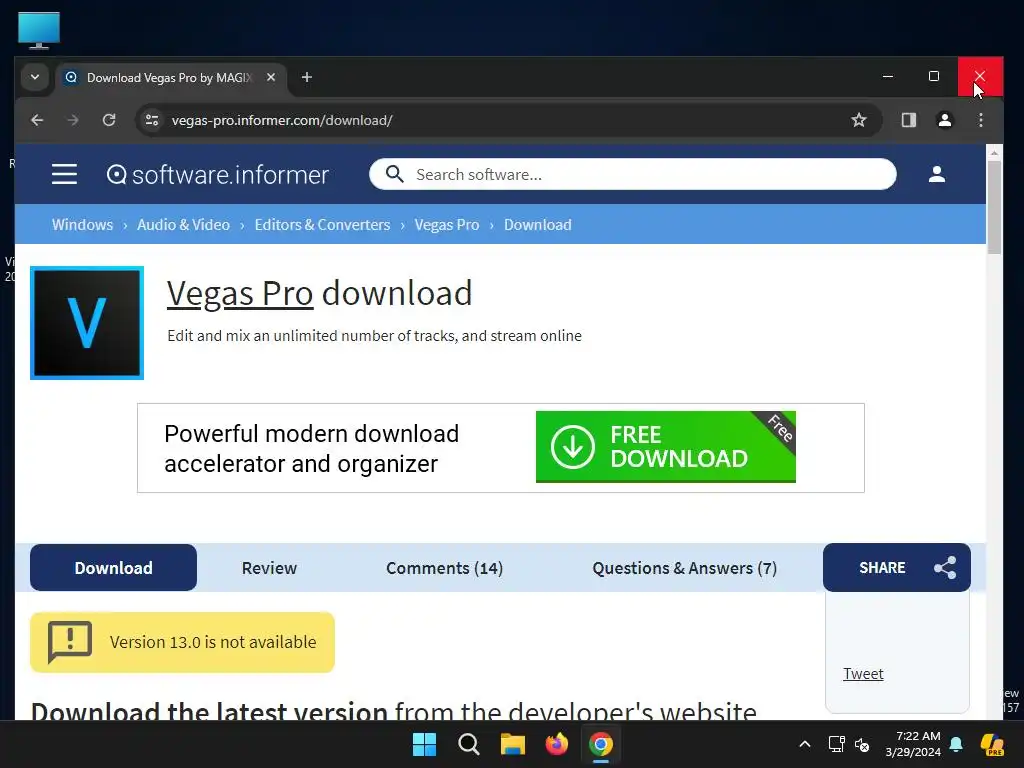The height and width of the screenshot is (768, 1024).
Task: Go back in Chrome
Action: pos(37,120)
